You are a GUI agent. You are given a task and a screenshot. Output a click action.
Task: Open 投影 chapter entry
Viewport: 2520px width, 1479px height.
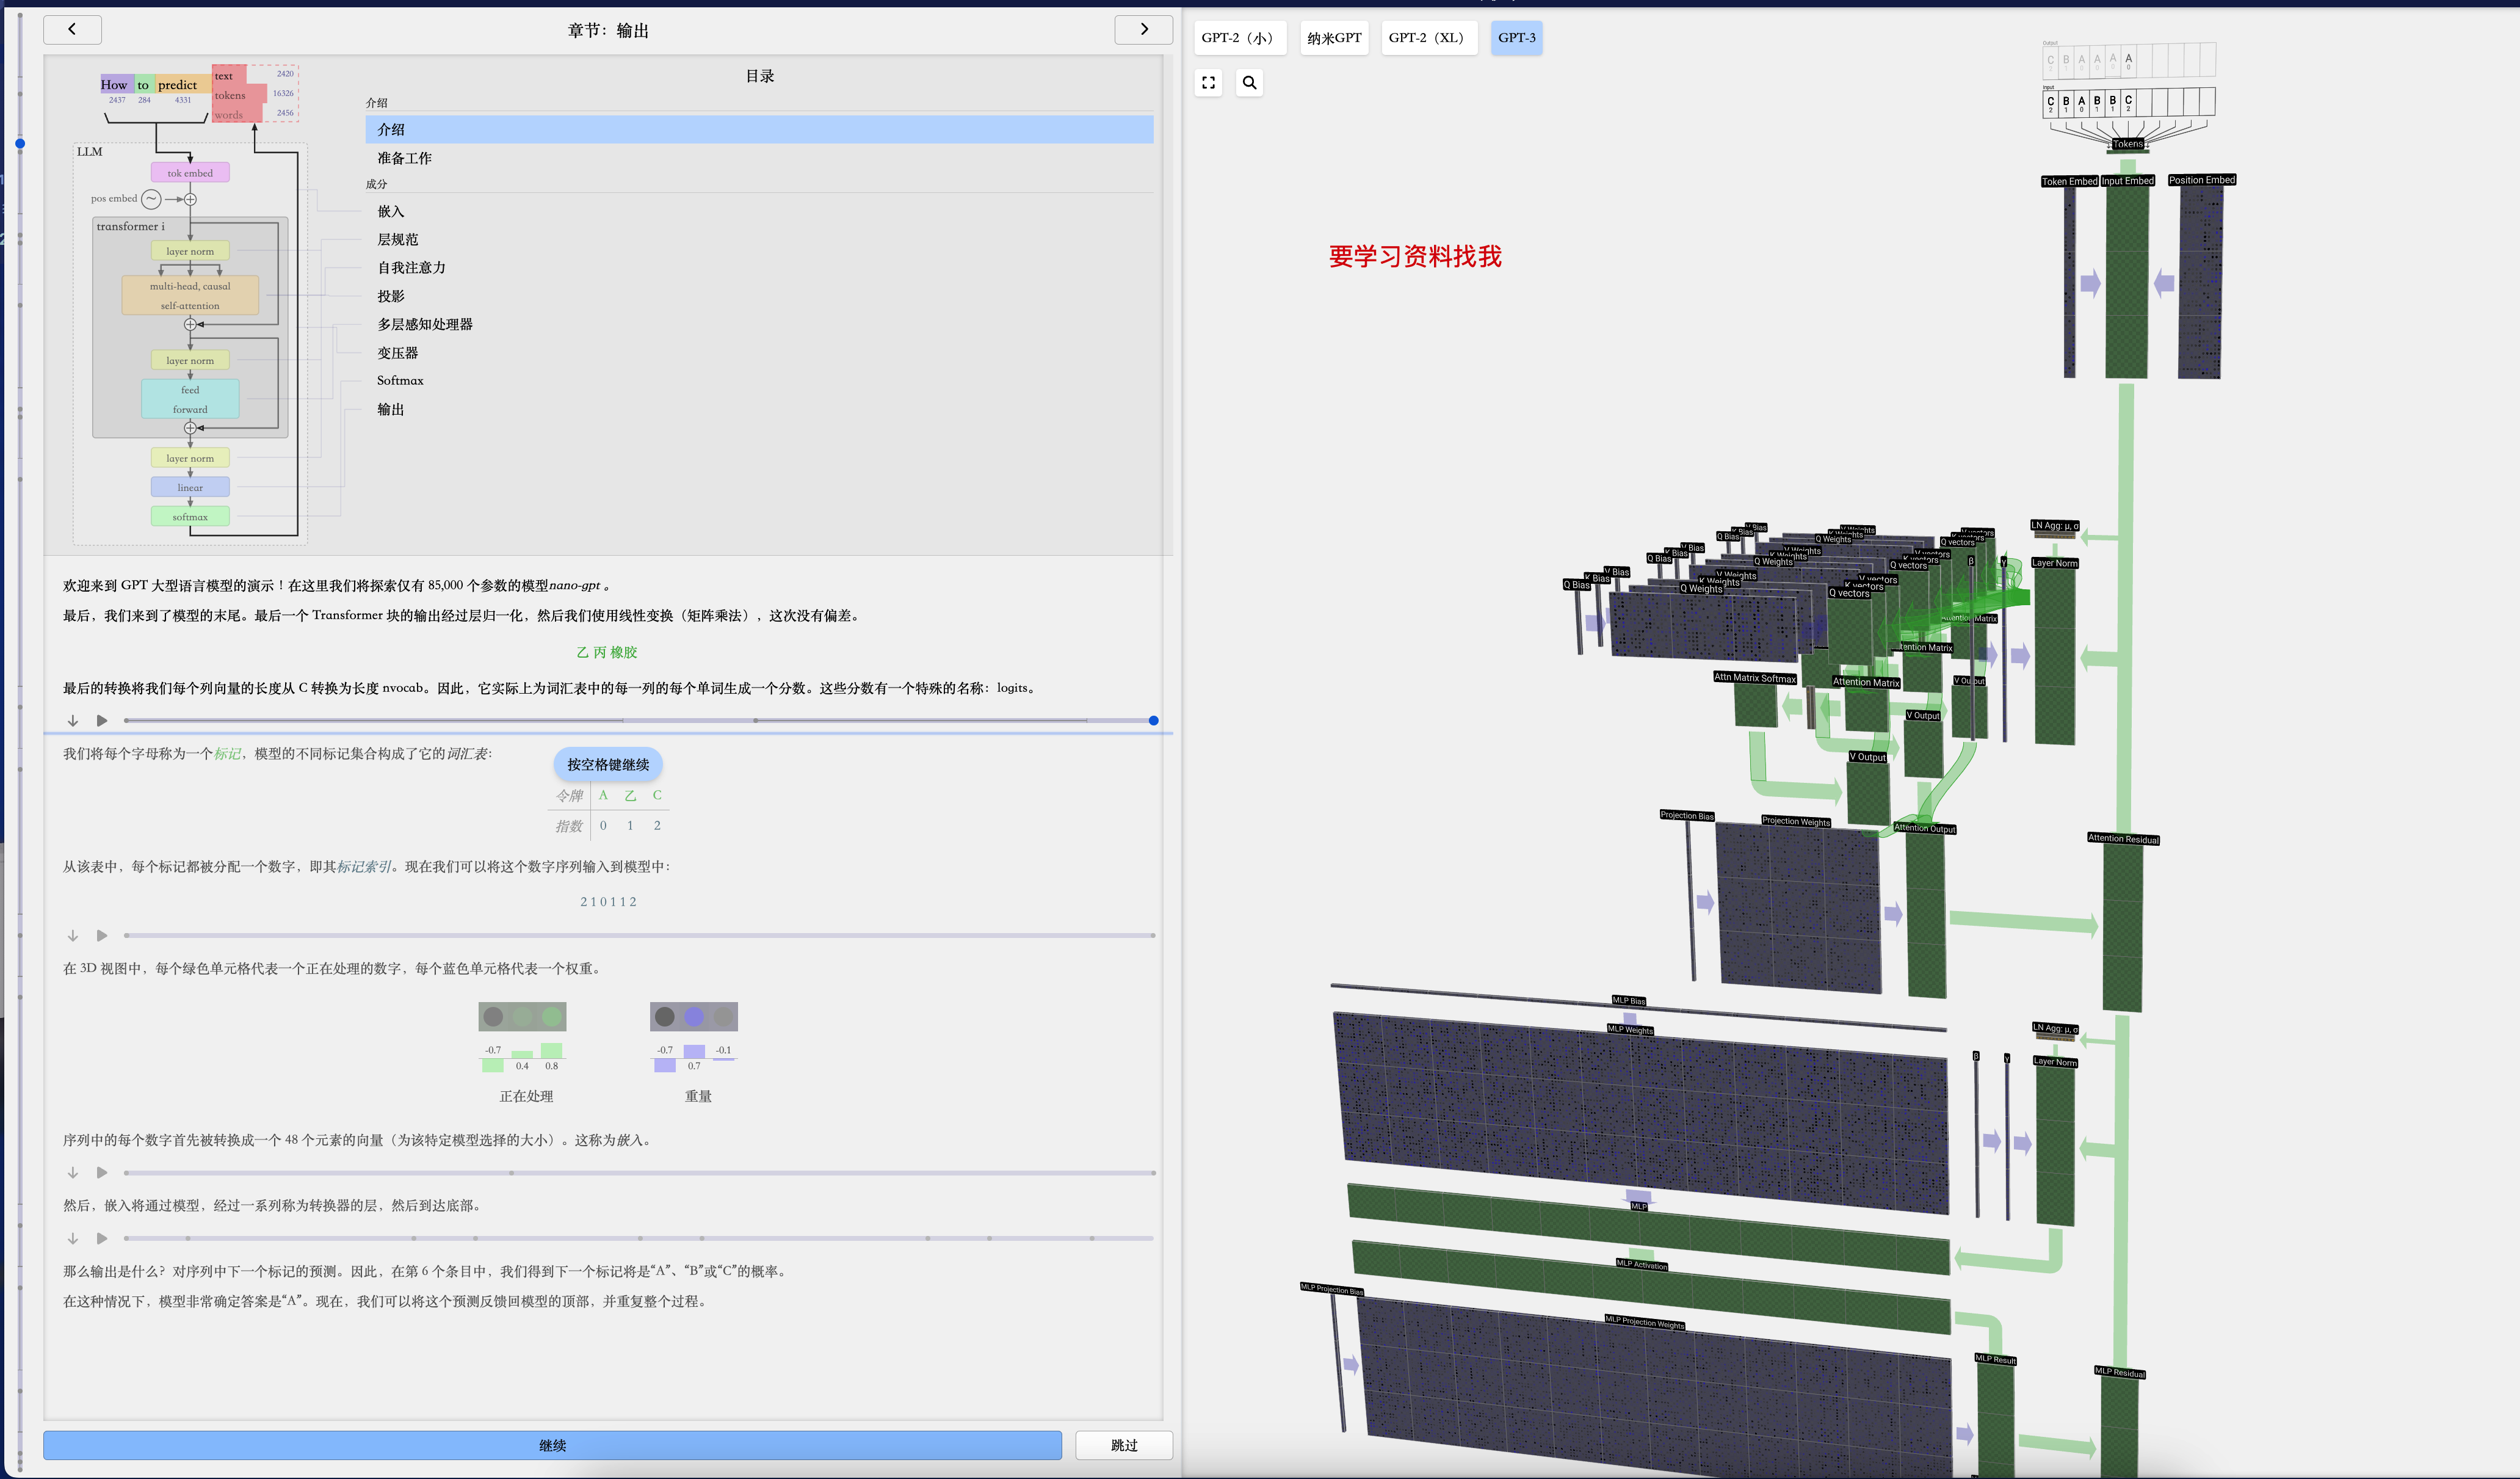click(x=759, y=296)
